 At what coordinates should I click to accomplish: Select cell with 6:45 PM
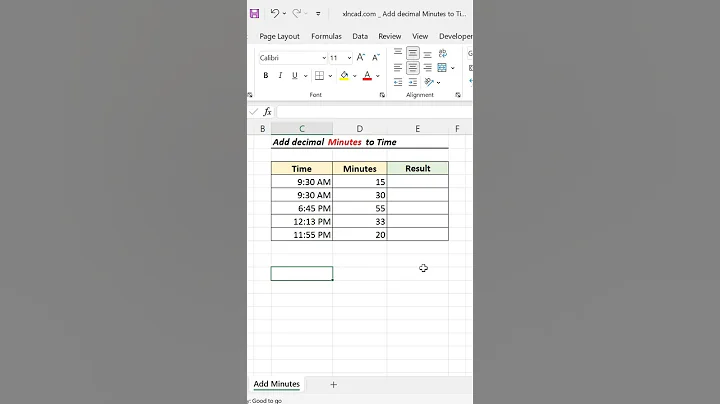pos(302,208)
